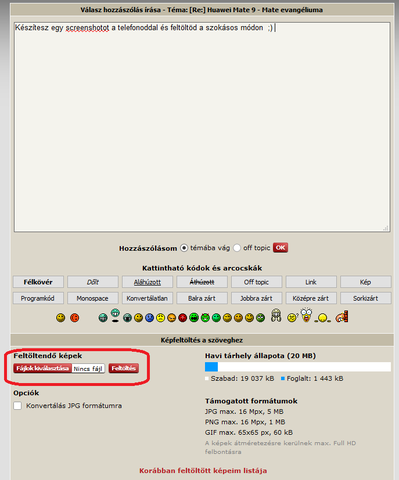Click the 'Foglalt: 1 443 kB' text
This screenshot has width=399, height=480.
point(315,379)
